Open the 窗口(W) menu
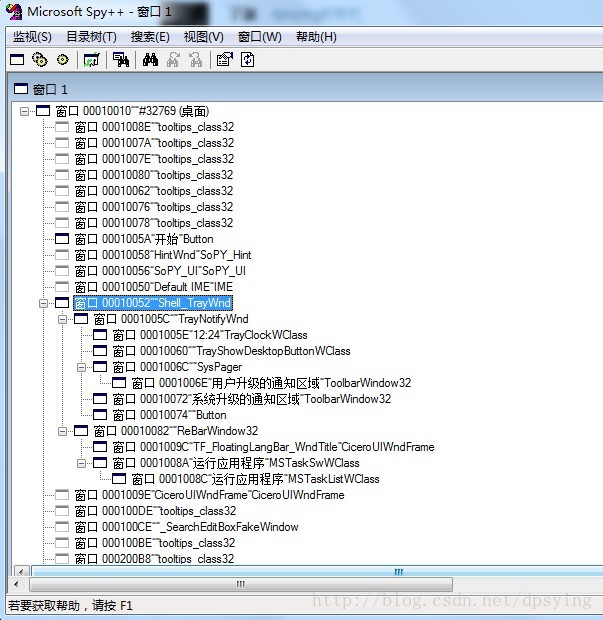603x620 pixels. [x=260, y=37]
